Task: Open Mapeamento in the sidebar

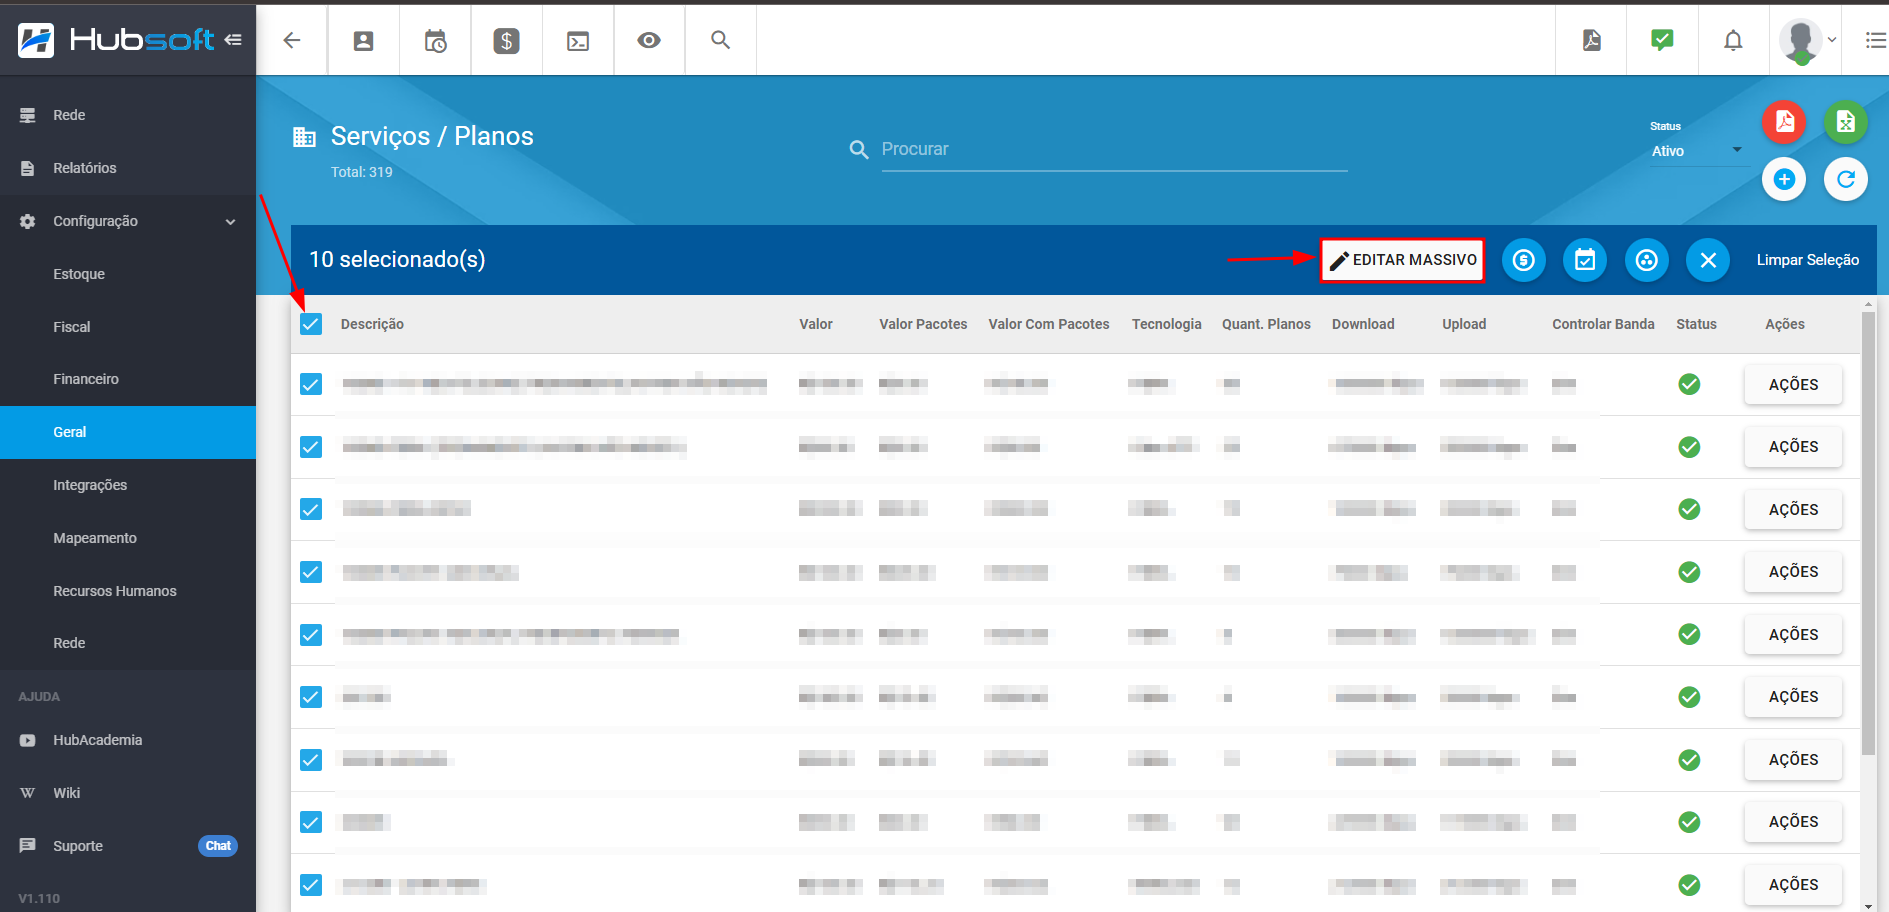Action: click(128, 538)
